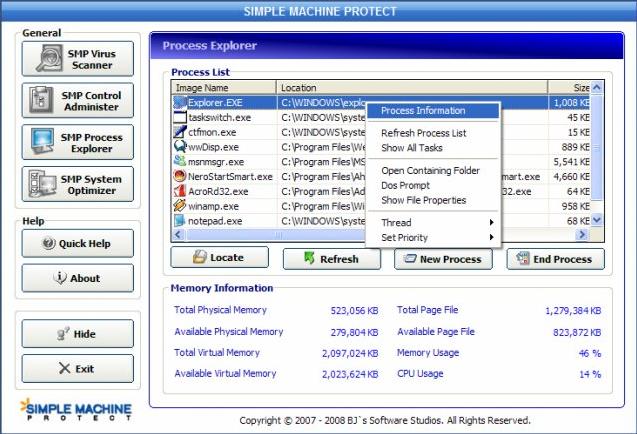Click the 14 % CPU usage value
Screen dimensions: 637x434
[x=590, y=374]
